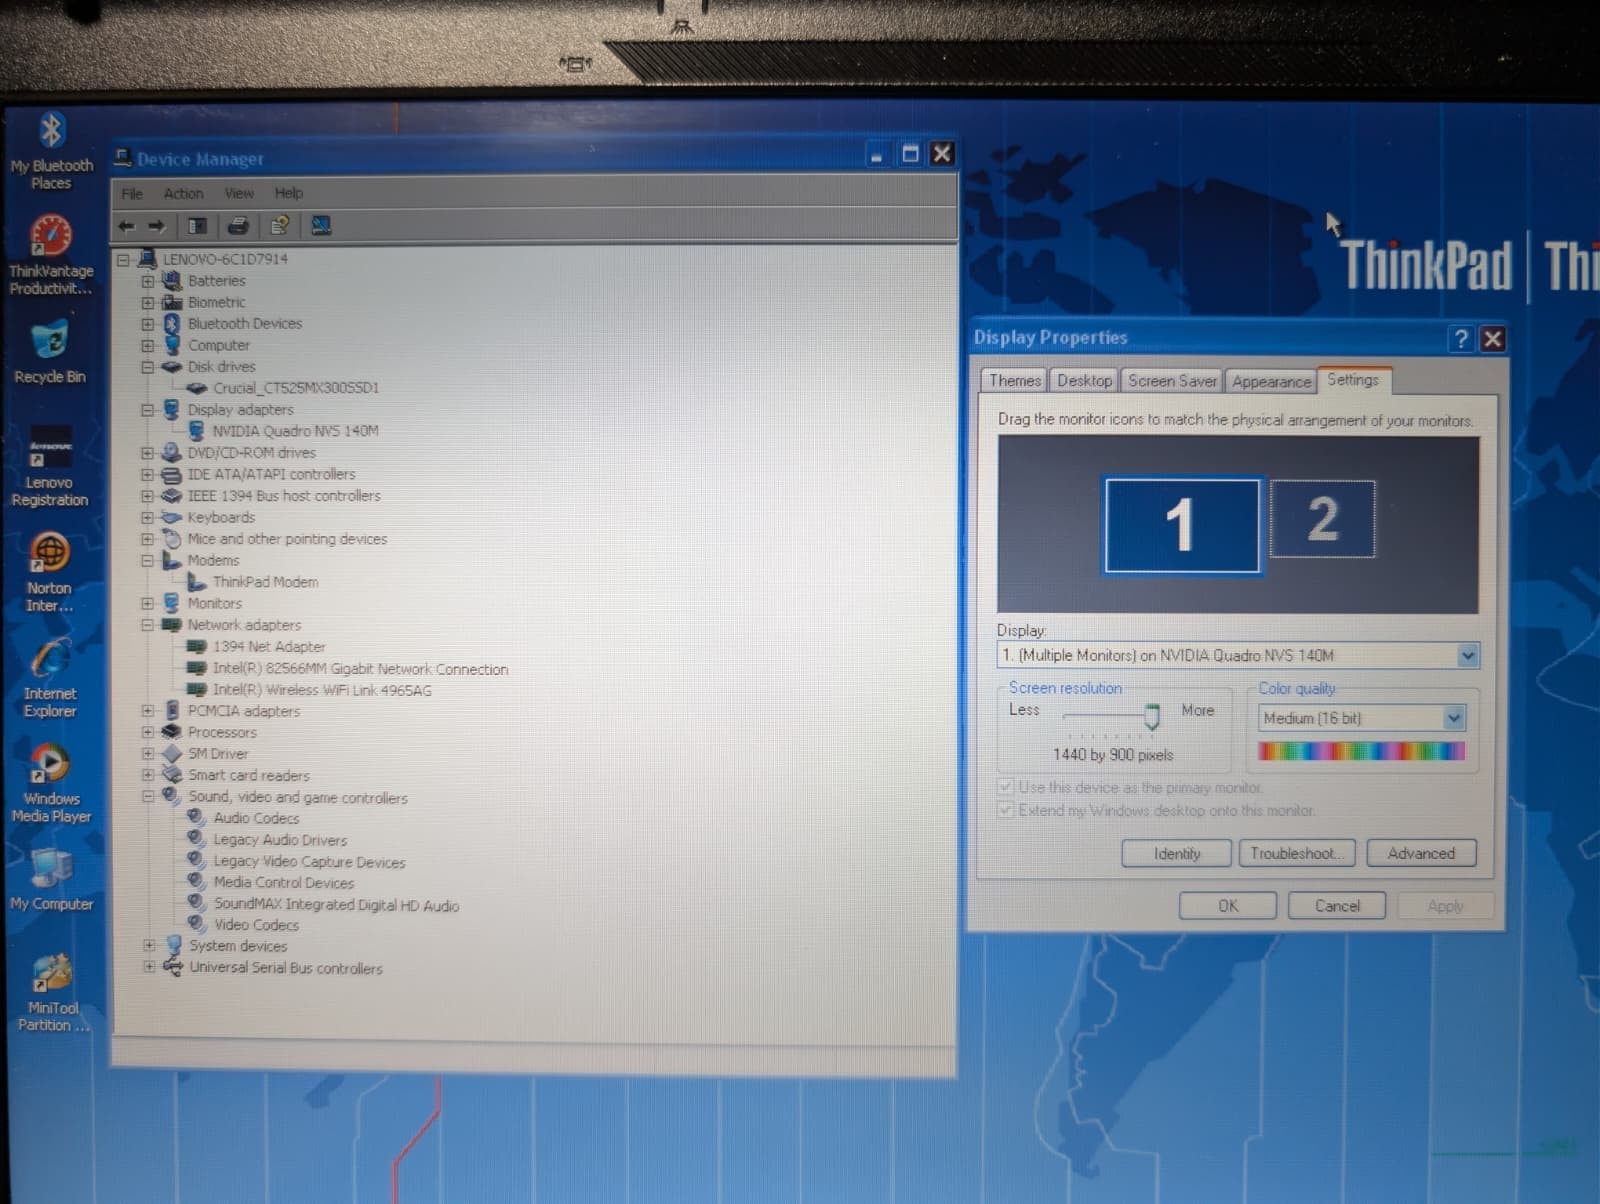Click the Forward arrow in Device Manager toolbar

coord(157,226)
